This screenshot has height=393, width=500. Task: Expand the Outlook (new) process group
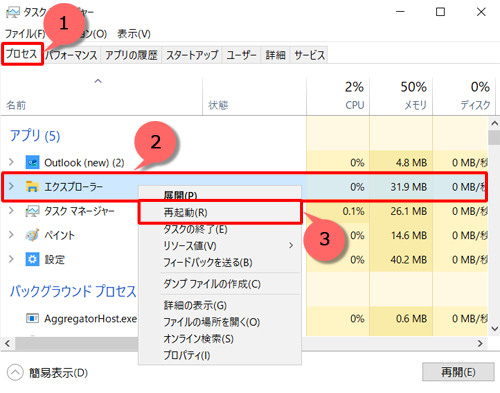pos(11,162)
